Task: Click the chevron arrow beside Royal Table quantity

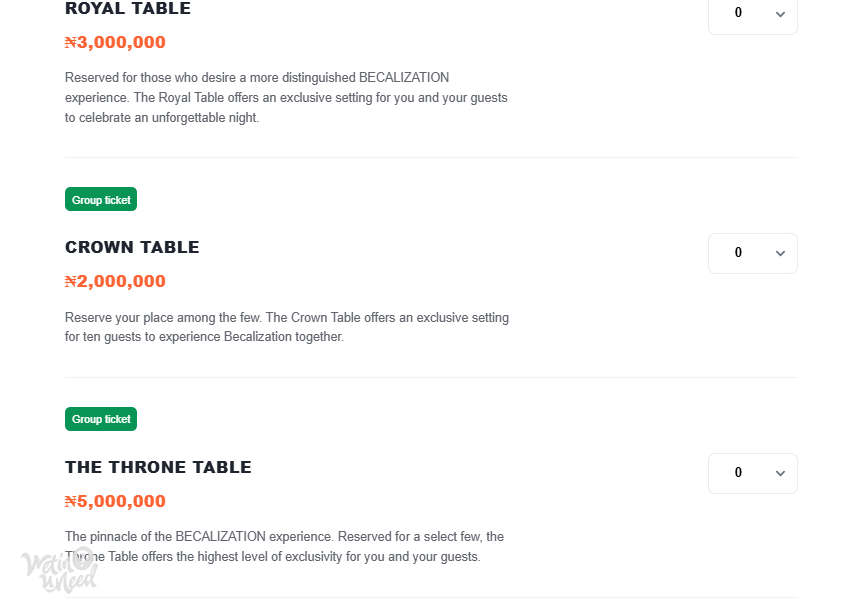Action: pos(780,14)
